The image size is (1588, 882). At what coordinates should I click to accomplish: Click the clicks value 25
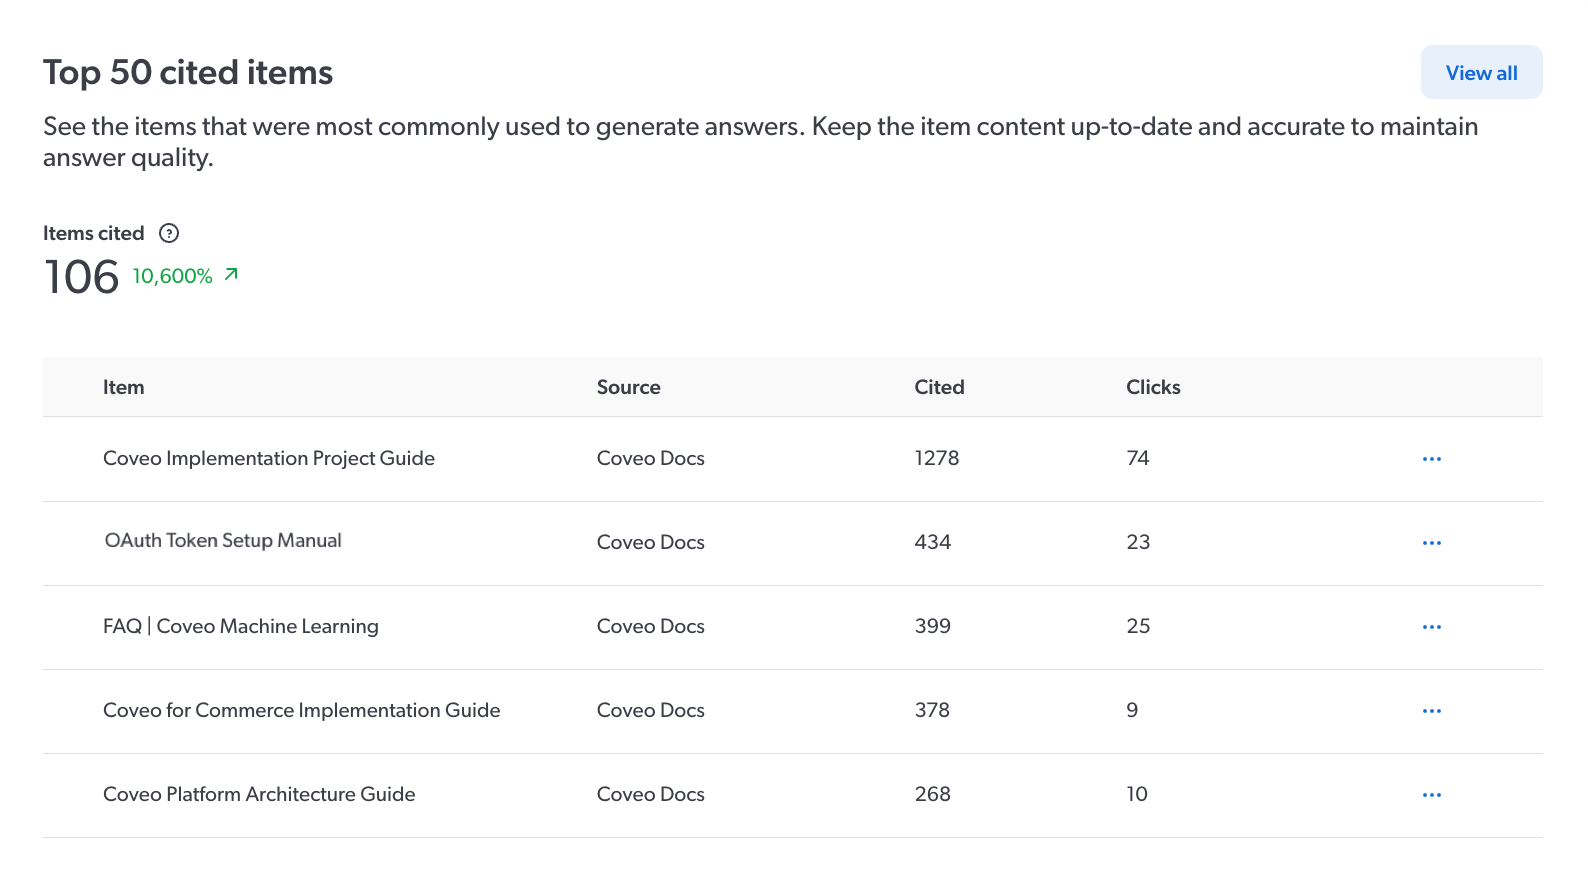pos(1138,626)
